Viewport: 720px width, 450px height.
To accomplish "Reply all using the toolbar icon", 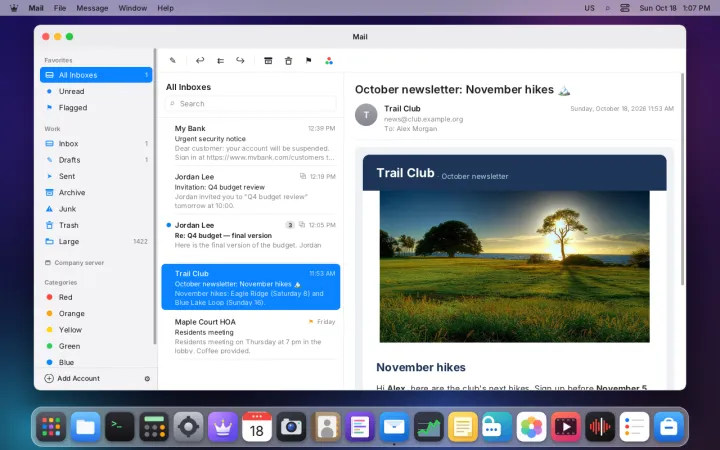I will pyautogui.click(x=220, y=61).
